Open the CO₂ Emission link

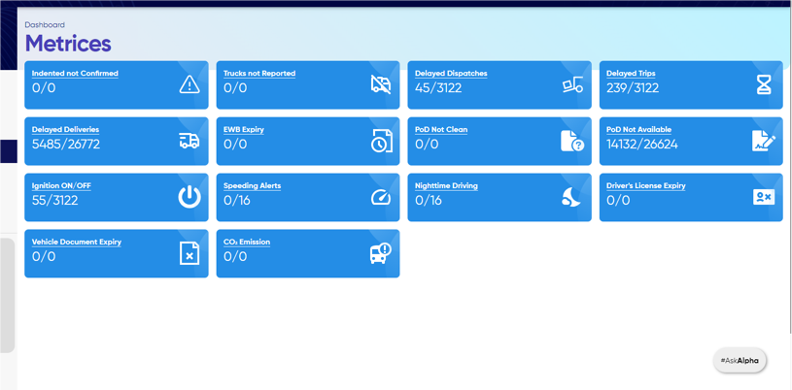247,241
